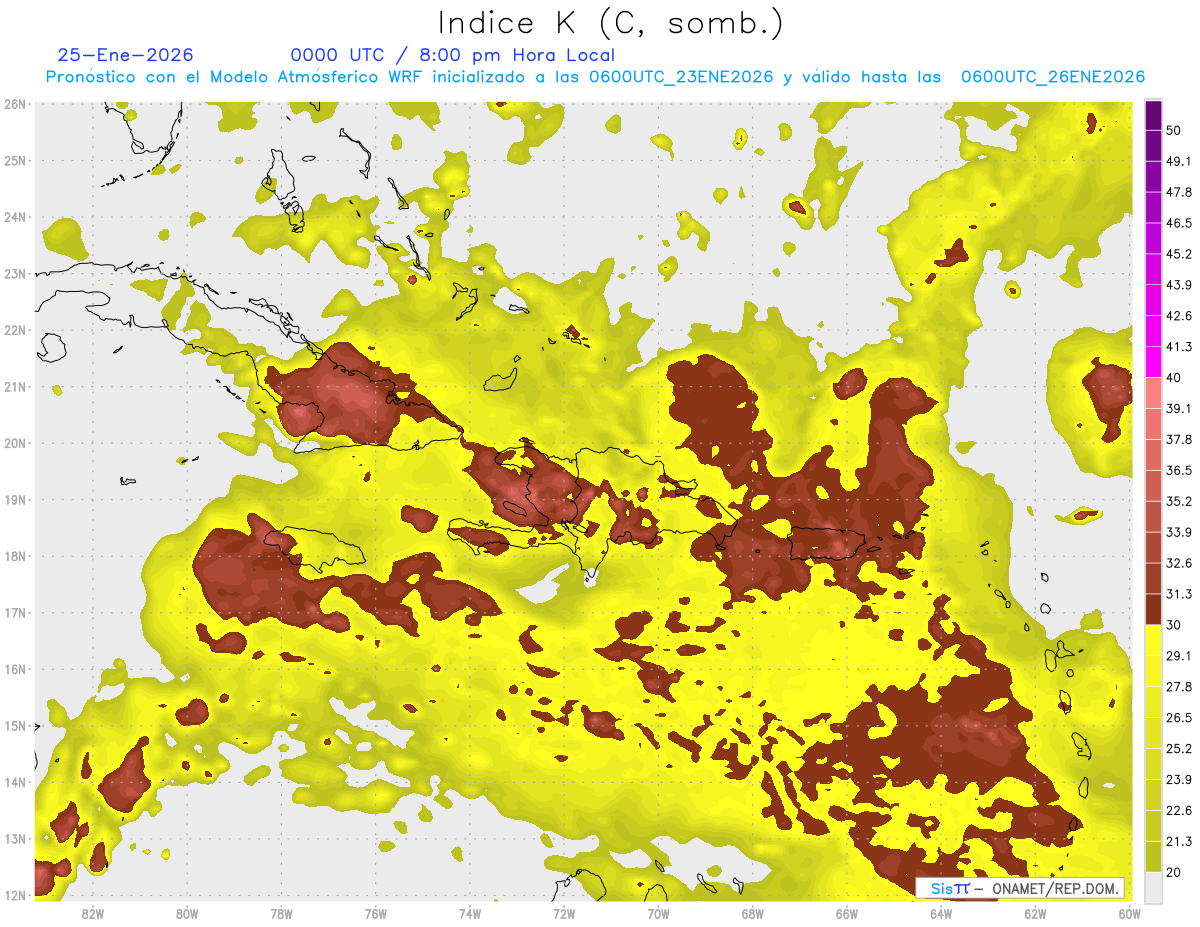Click the colorbar value "25.2"
The height and width of the screenshot is (927, 1200).
click(x=1178, y=749)
